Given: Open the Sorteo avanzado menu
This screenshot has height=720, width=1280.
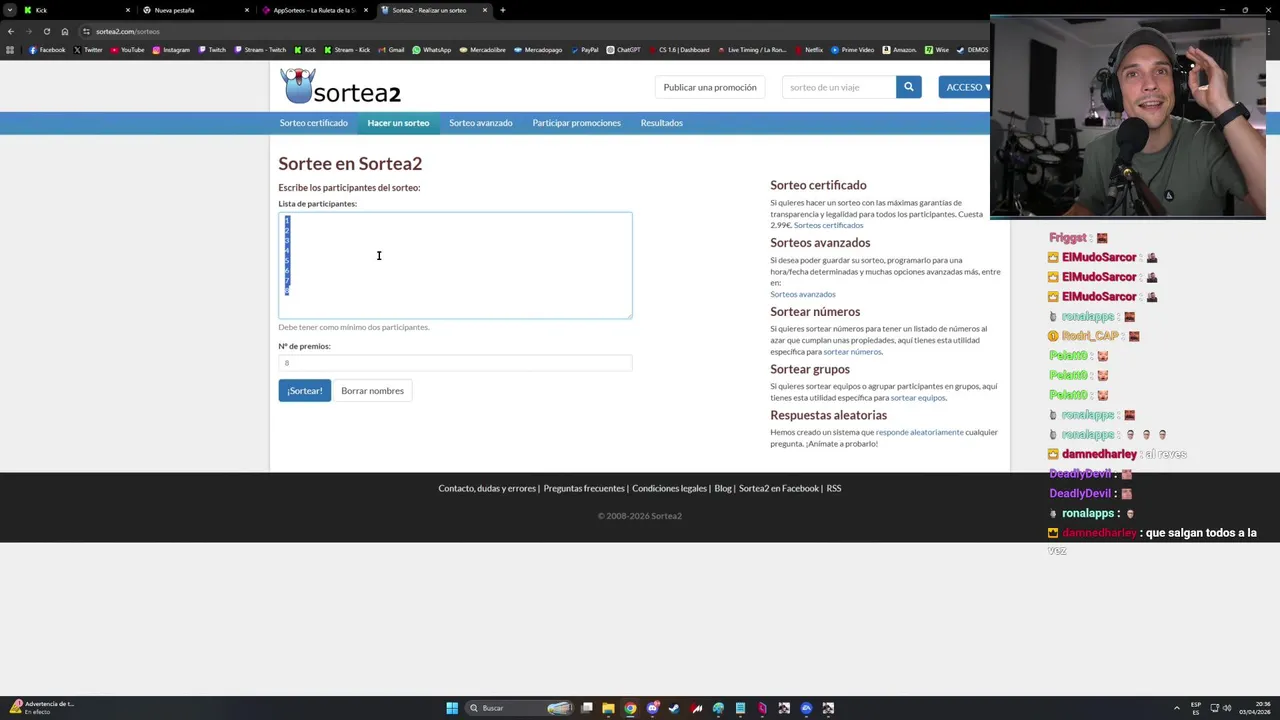Looking at the screenshot, I should click(481, 123).
